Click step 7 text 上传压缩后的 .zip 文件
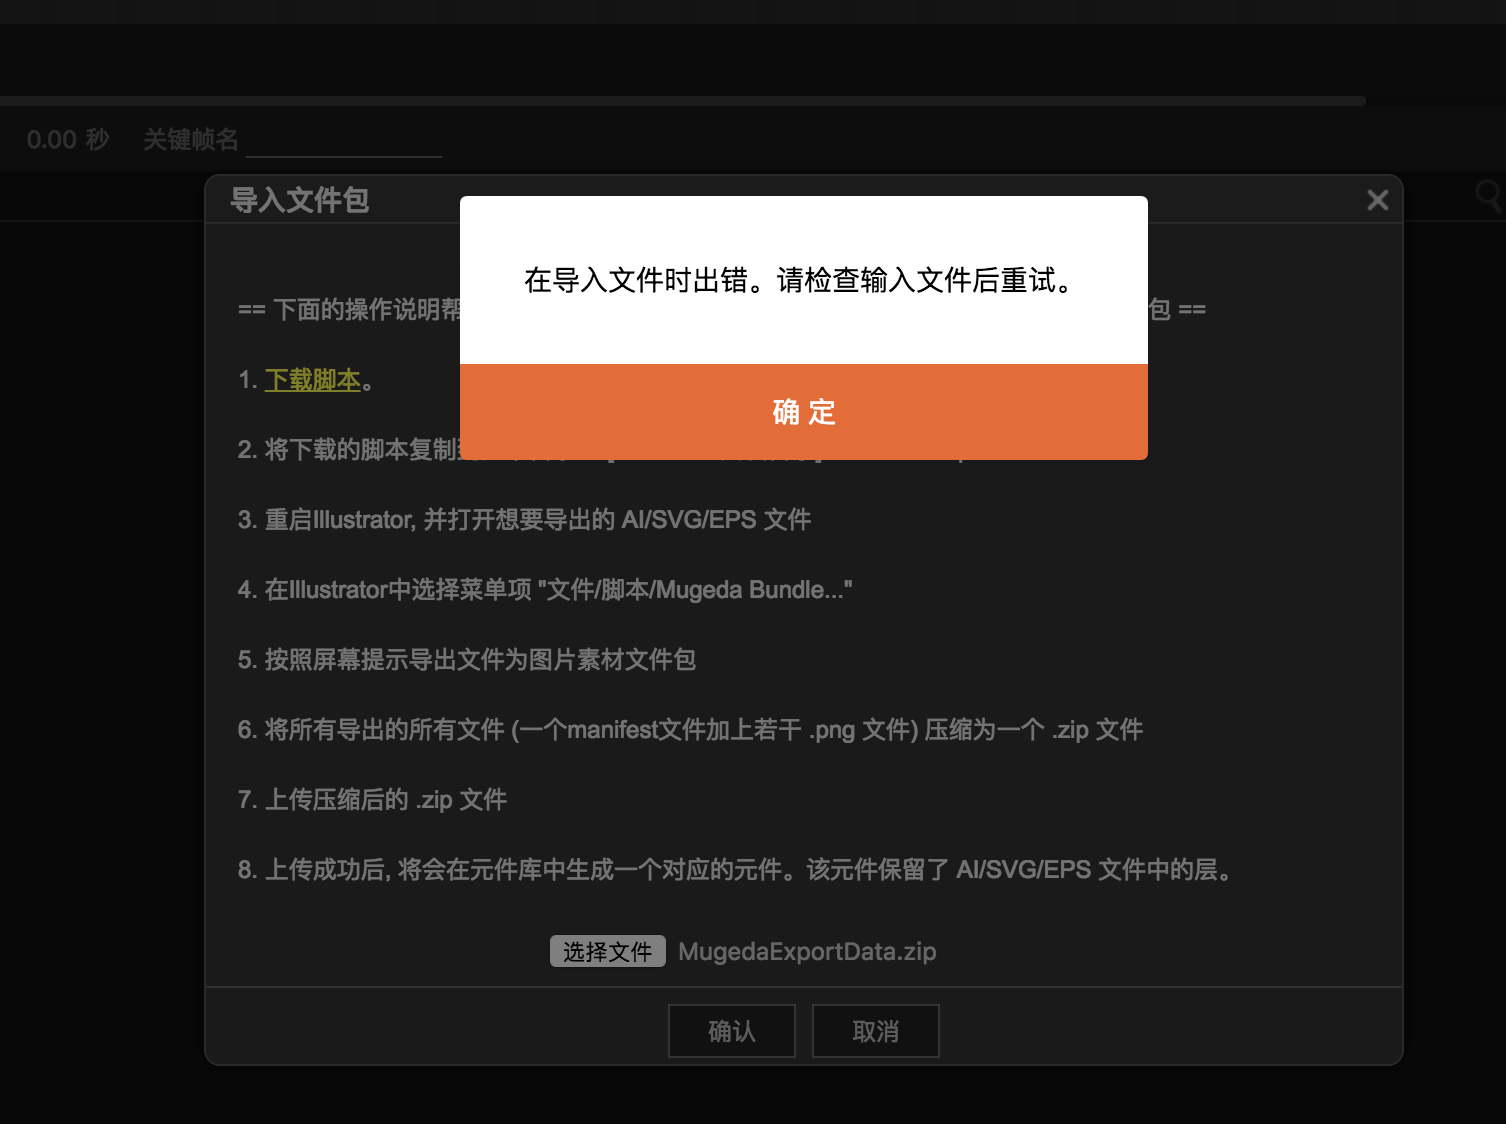Image resolution: width=1506 pixels, height=1124 pixels. point(372,800)
